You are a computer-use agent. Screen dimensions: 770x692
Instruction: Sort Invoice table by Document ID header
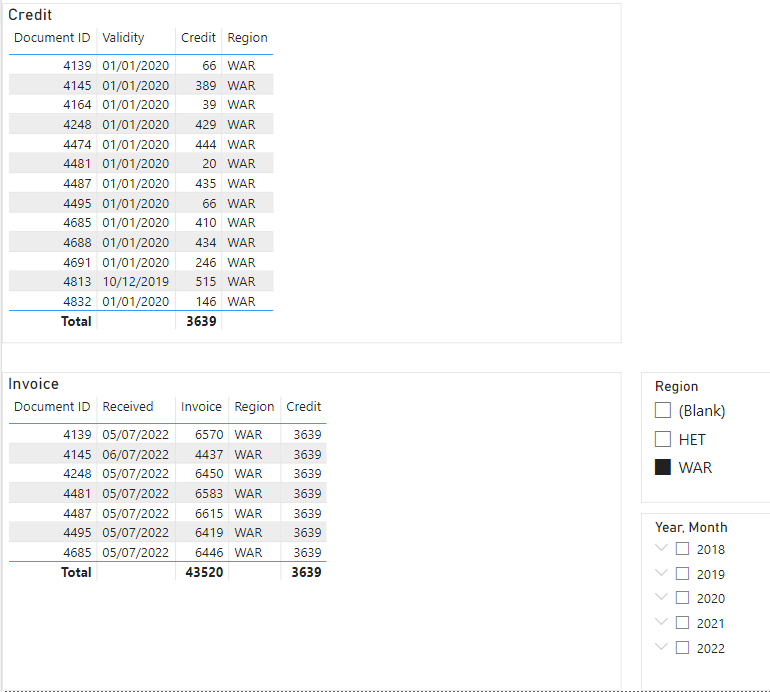[x=52, y=407]
